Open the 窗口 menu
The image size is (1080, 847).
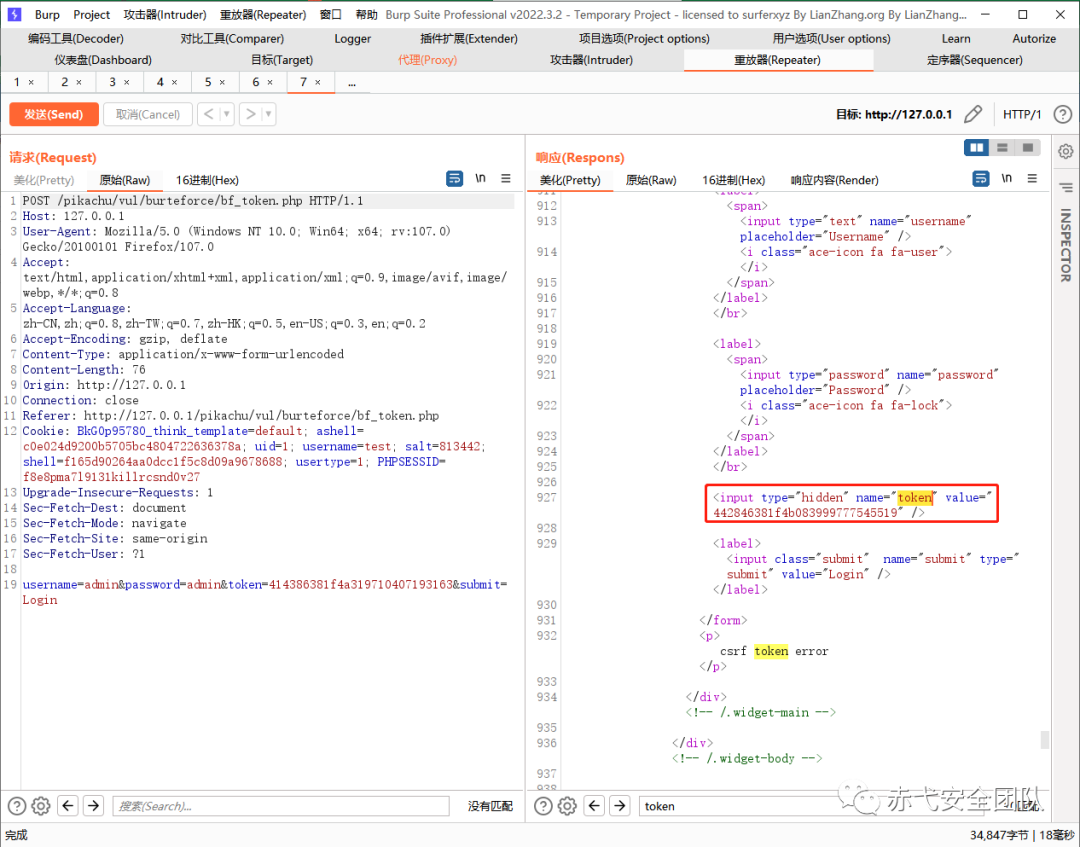click(x=330, y=14)
